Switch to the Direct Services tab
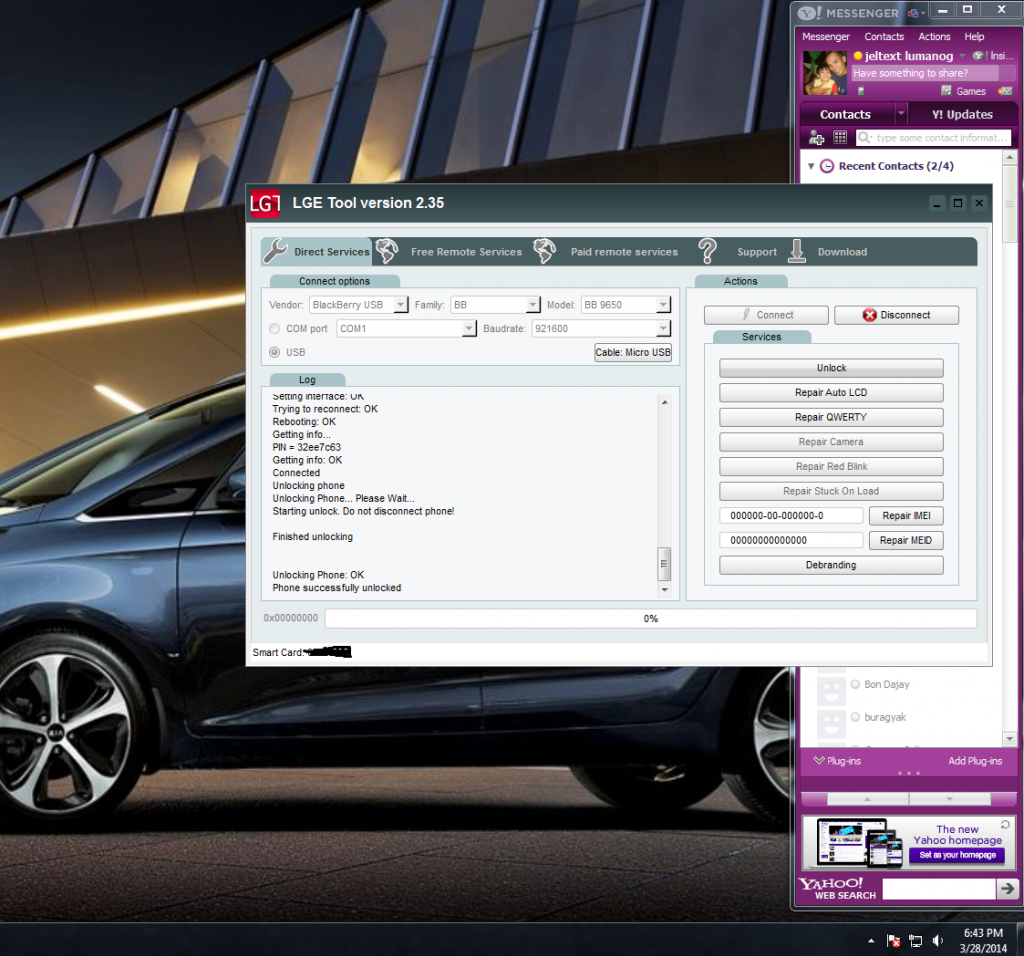This screenshot has width=1024, height=956. coord(317,251)
